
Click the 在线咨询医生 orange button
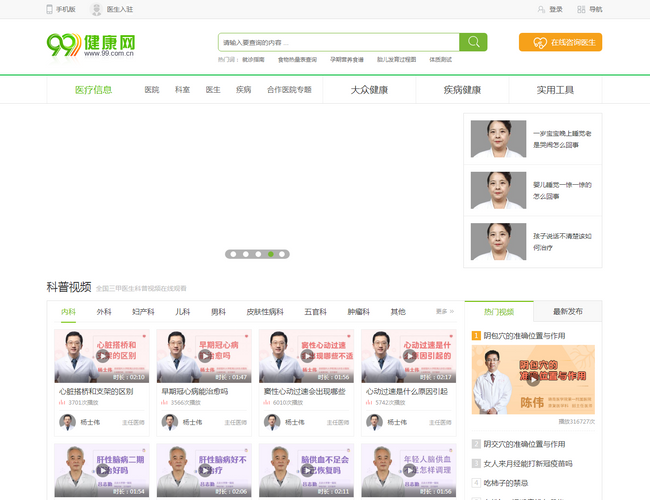click(560, 42)
